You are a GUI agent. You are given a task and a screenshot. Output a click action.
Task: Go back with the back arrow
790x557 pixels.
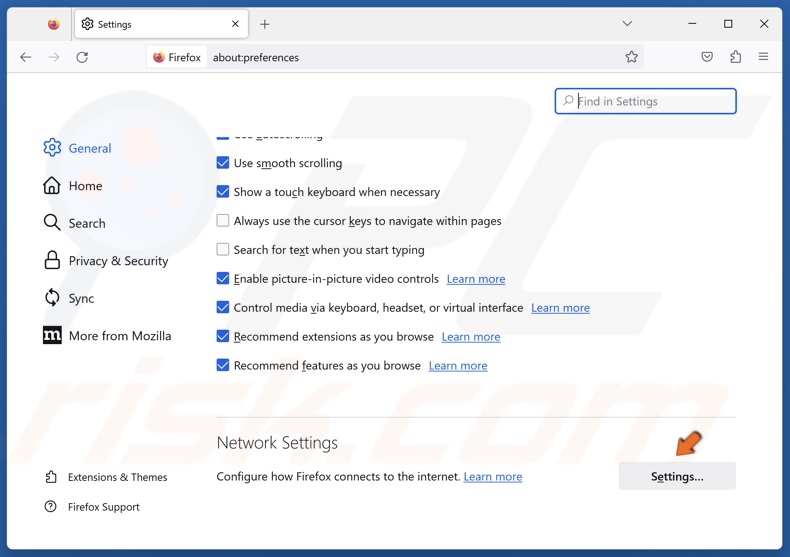(25, 57)
